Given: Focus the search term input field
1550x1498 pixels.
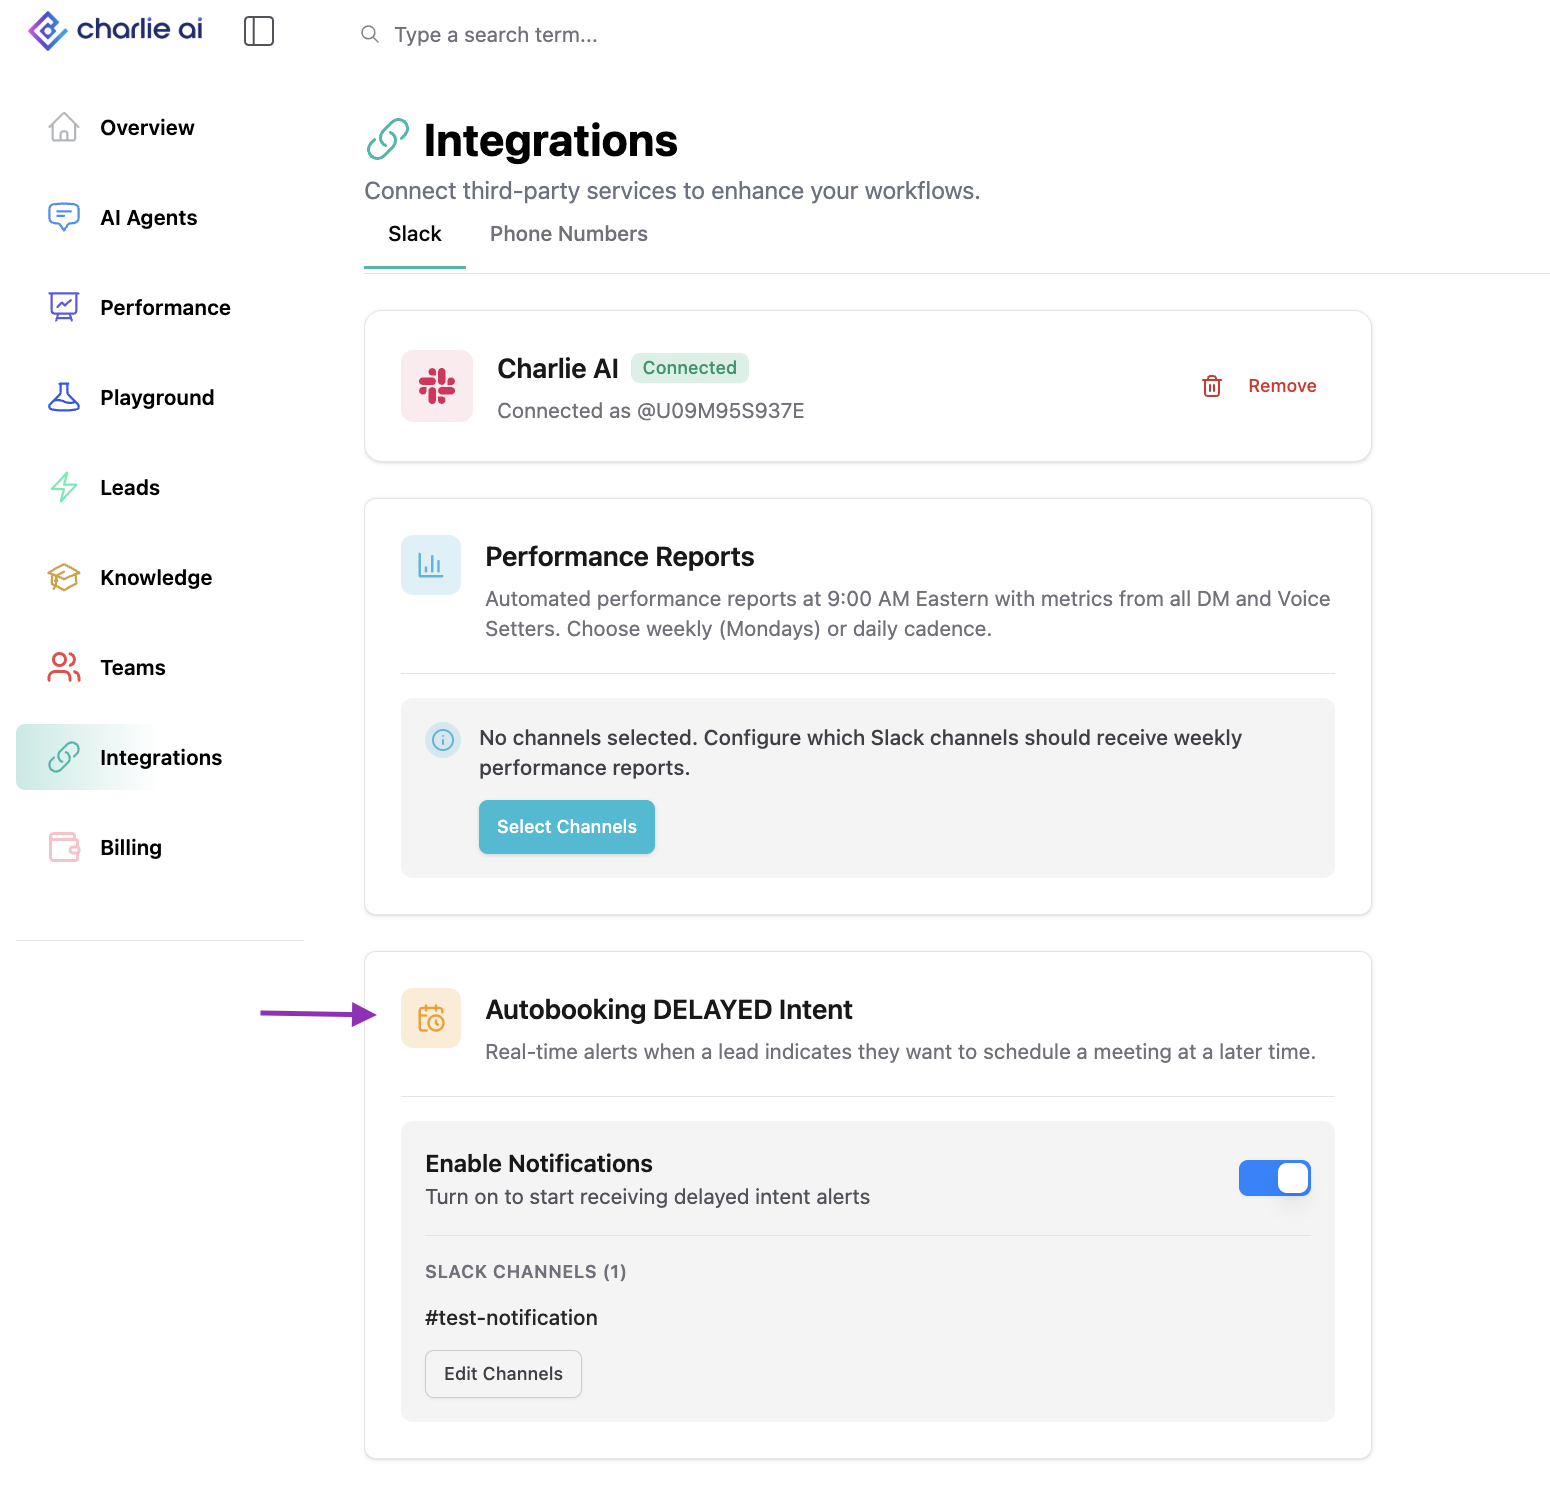Looking at the screenshot, I should tap(496, 35).
